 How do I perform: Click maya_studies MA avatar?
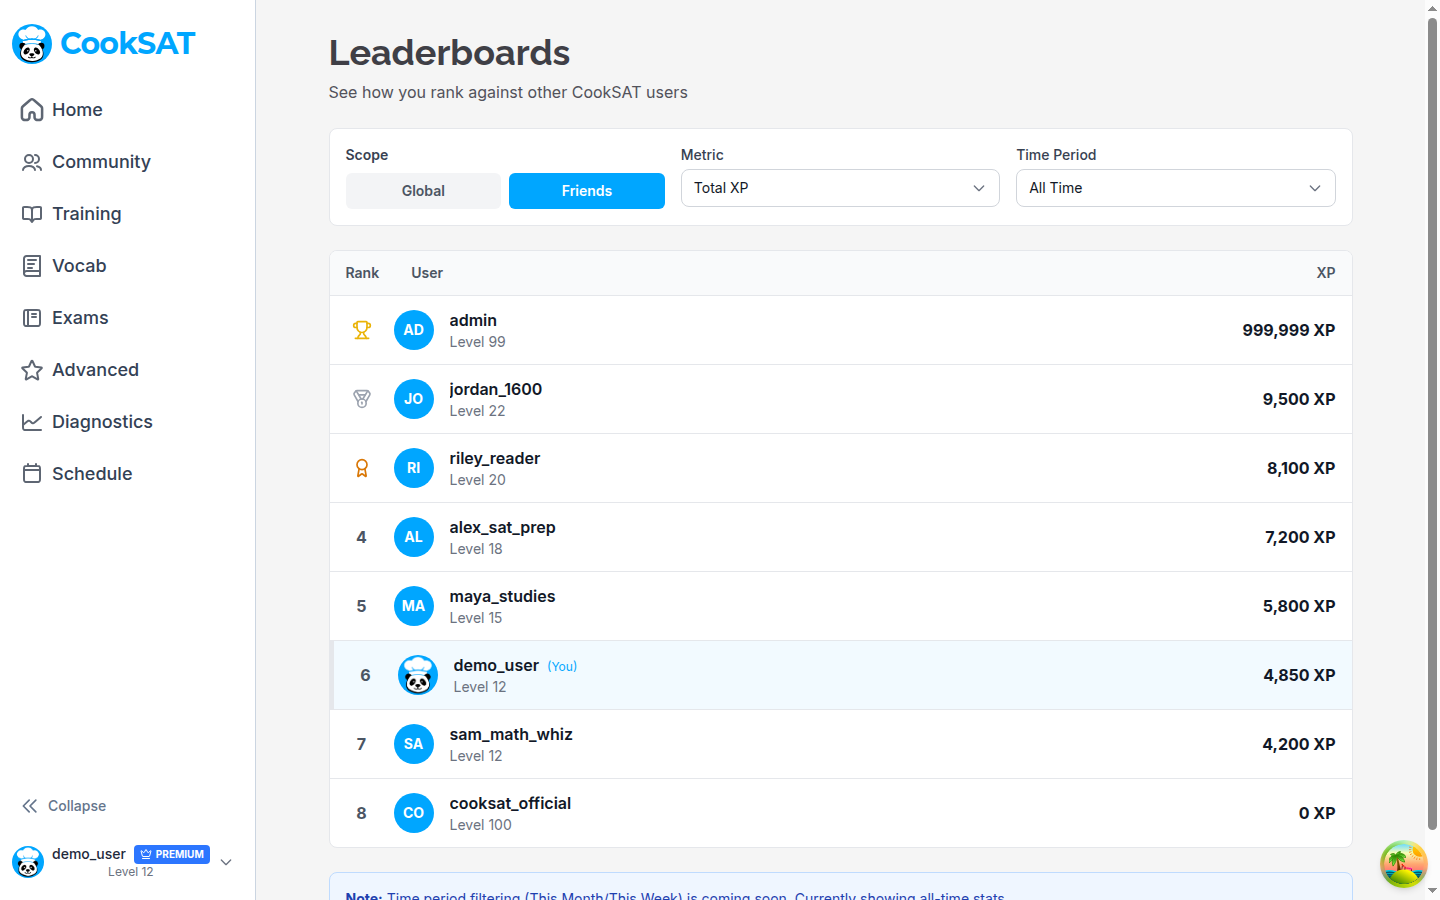pyautogui.click(x=413, y=606)
